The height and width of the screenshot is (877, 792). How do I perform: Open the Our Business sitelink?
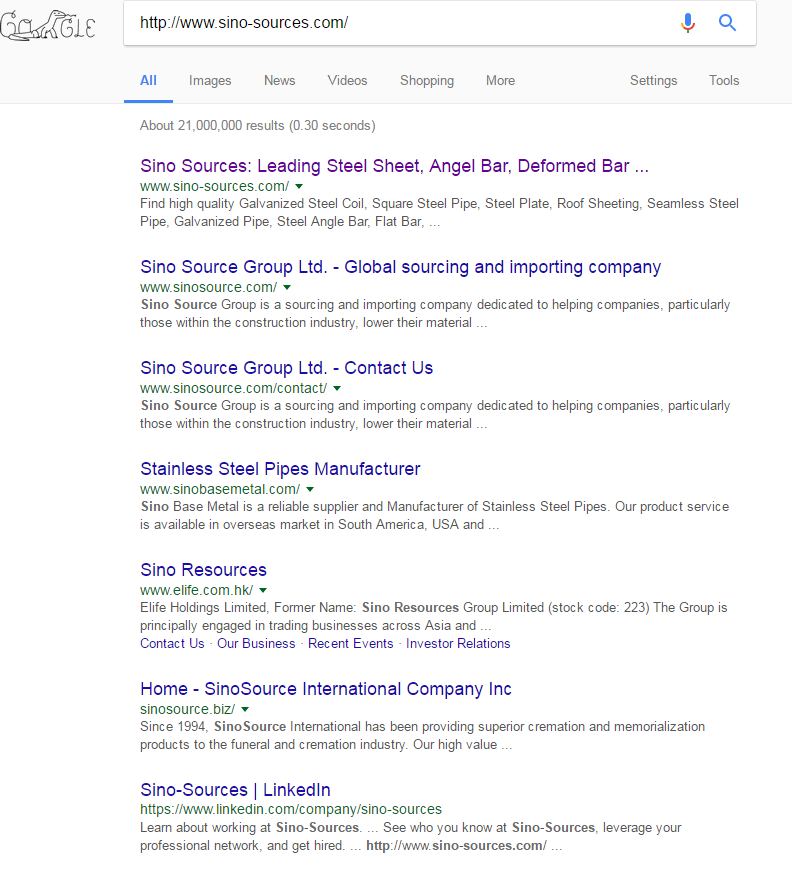click(x=256, y=644)
